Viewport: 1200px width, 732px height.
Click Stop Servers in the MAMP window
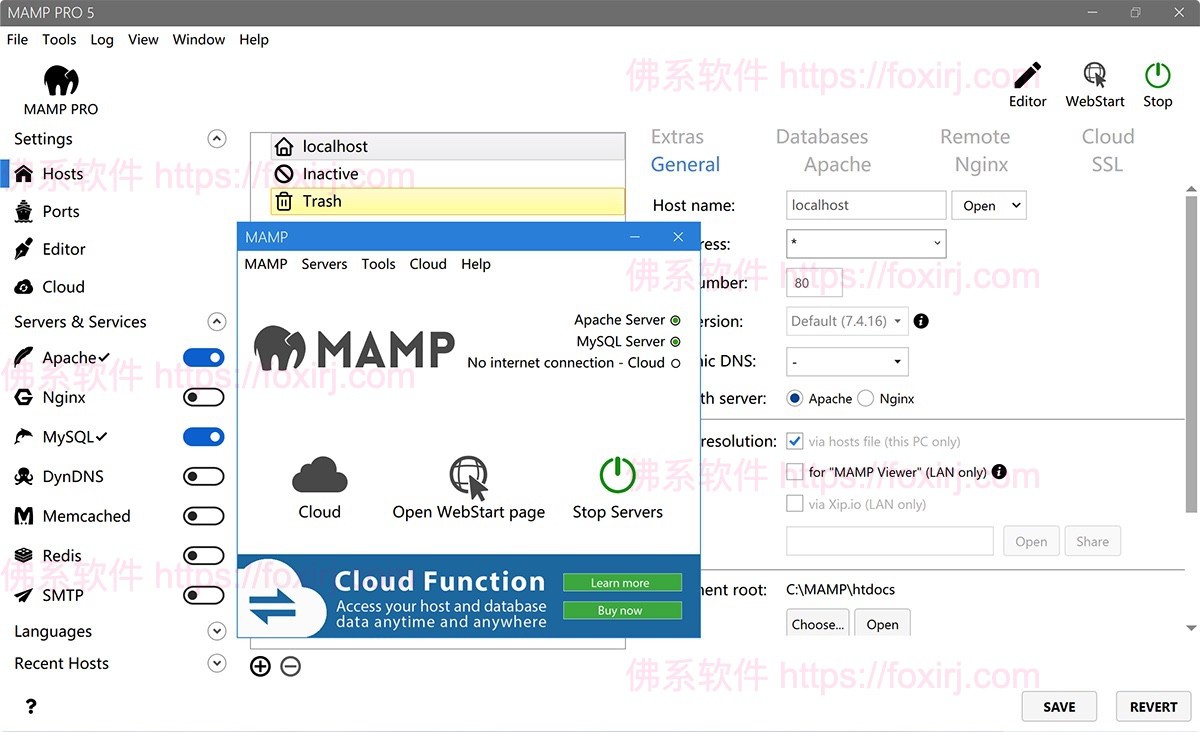[618, 487]
